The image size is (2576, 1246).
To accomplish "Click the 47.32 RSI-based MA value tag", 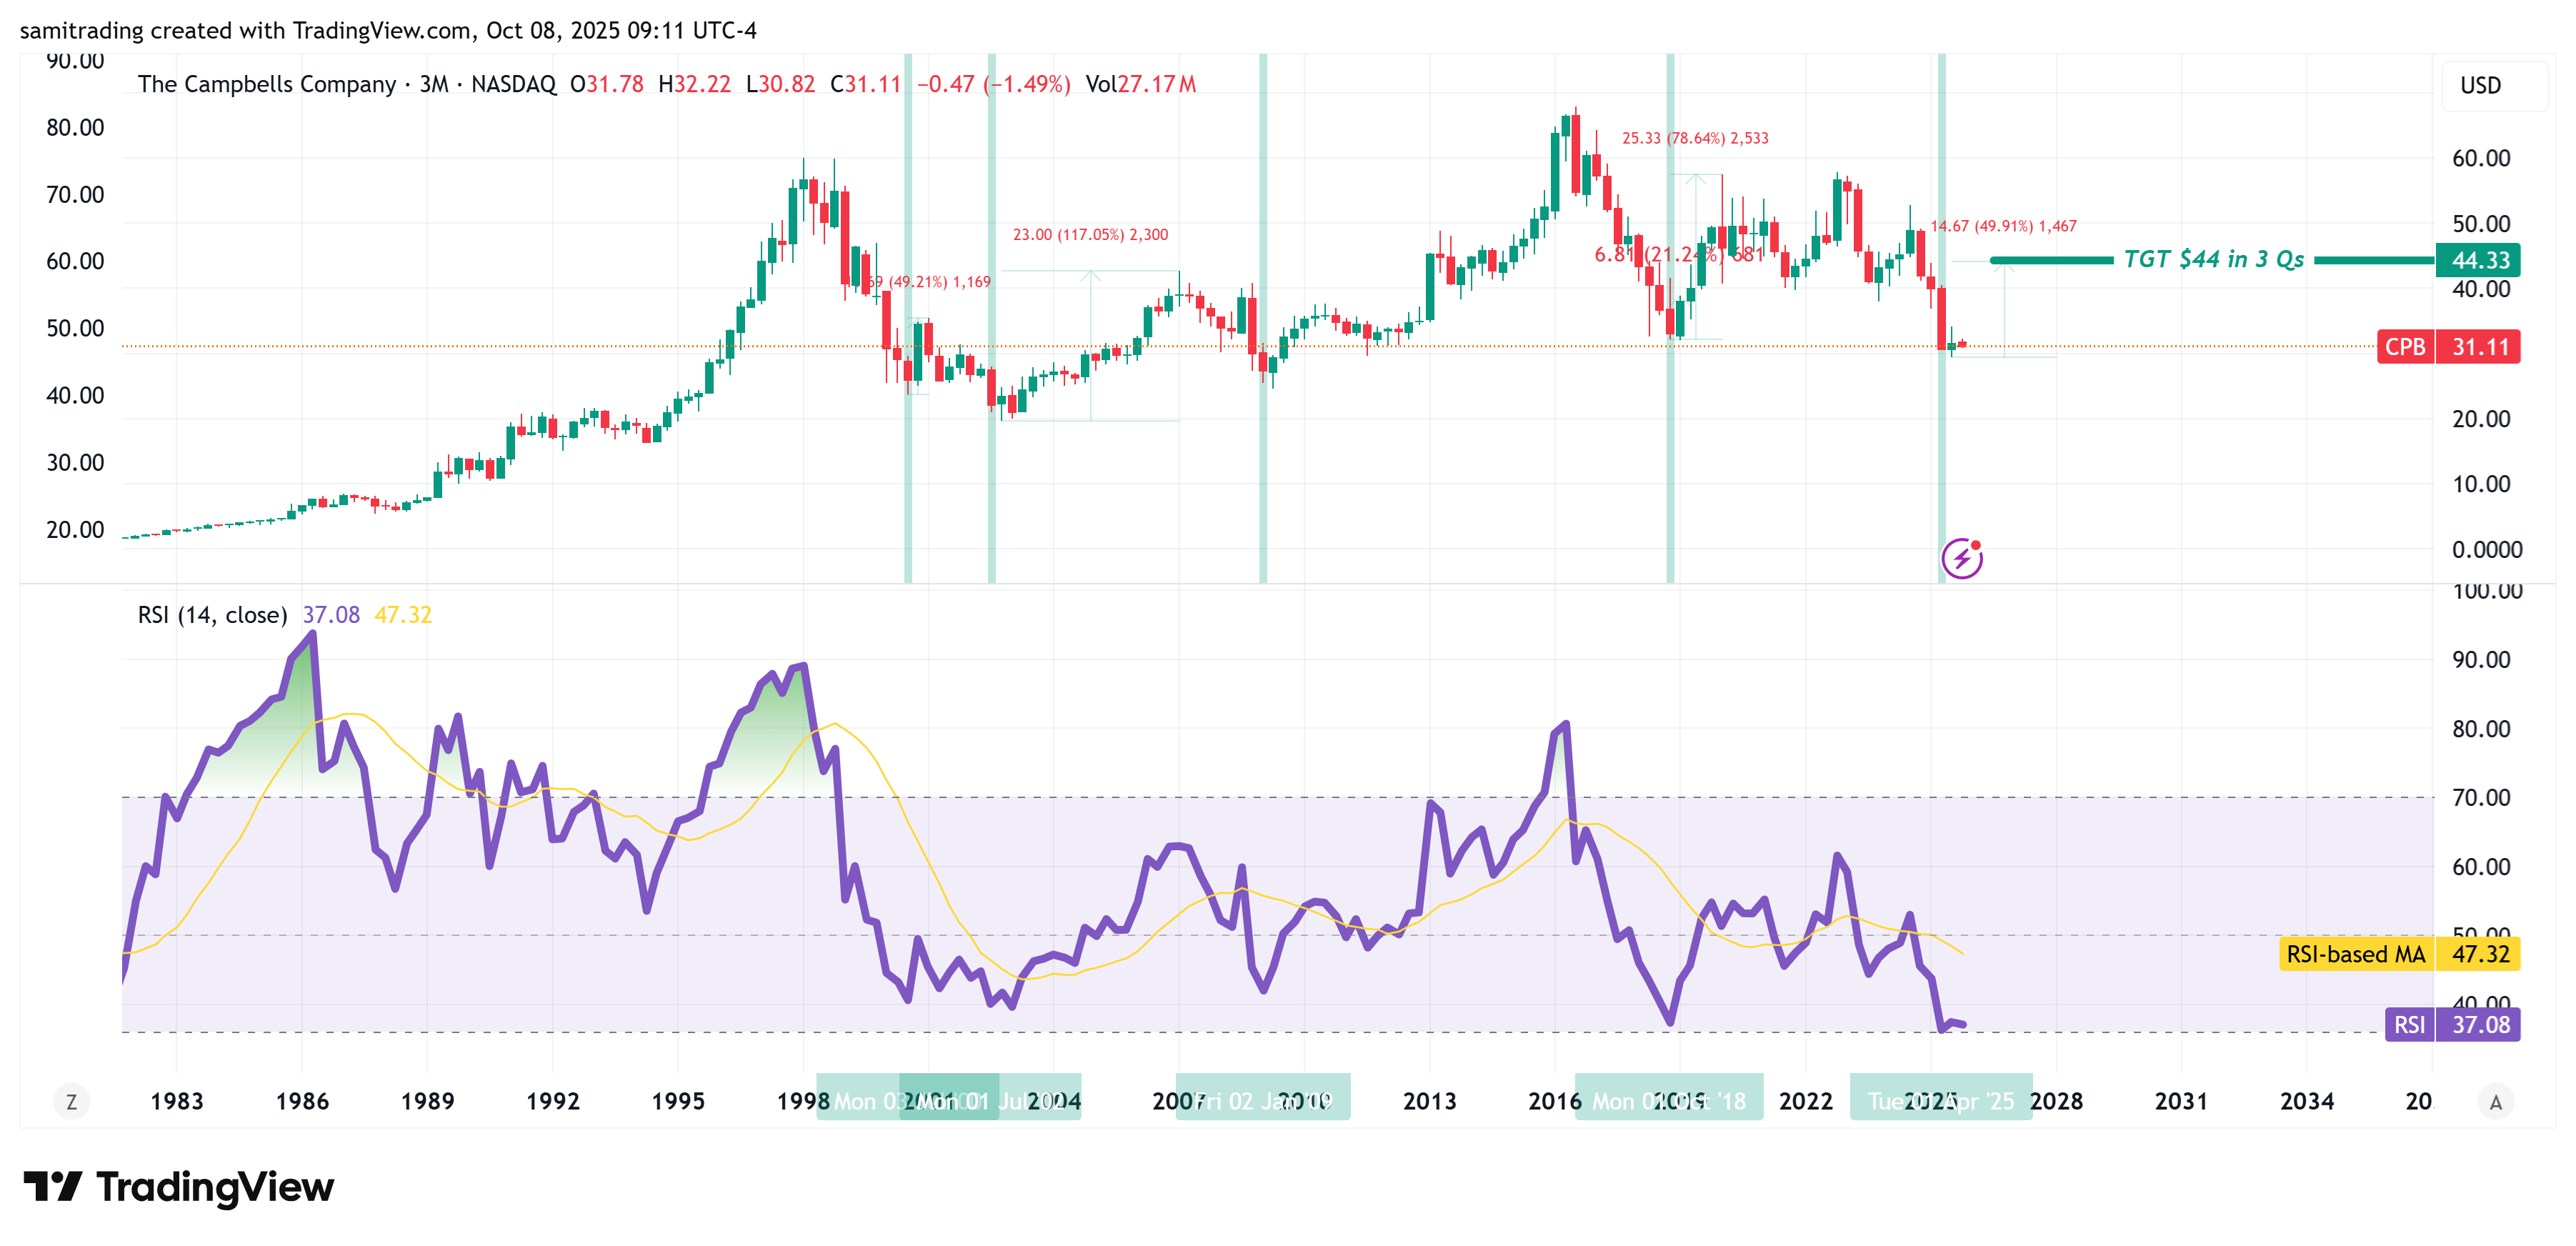I will tap(2479, 954).
